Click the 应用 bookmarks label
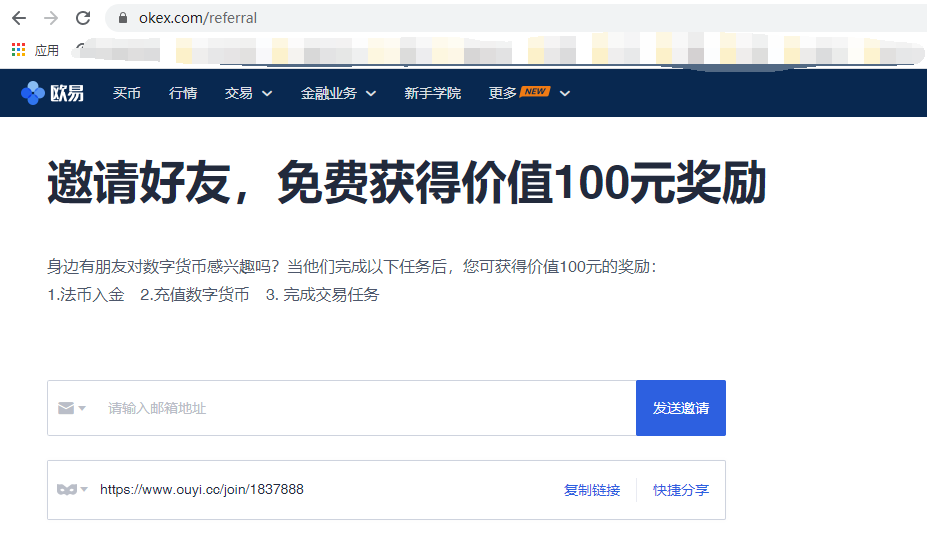 pyautogui.click(x=47, y=51)
